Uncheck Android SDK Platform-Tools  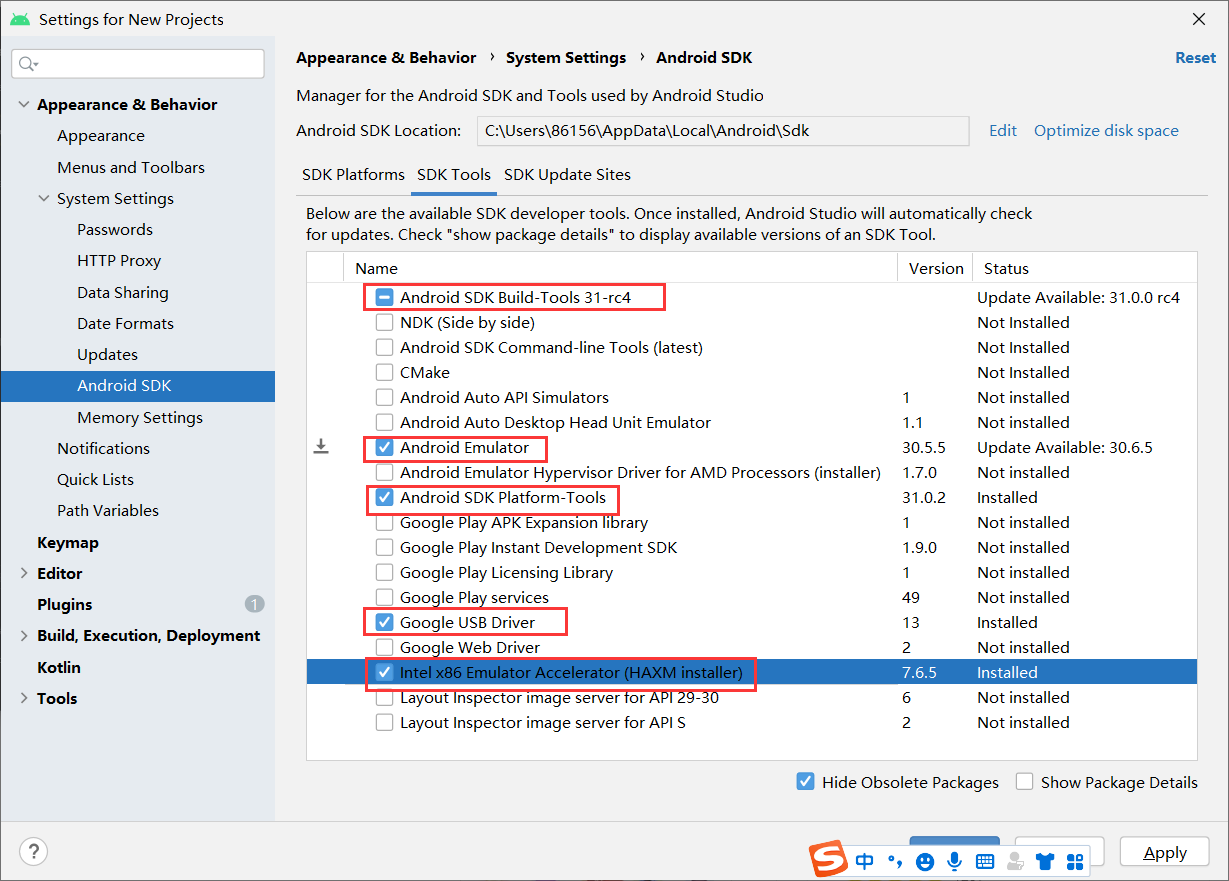384,497
